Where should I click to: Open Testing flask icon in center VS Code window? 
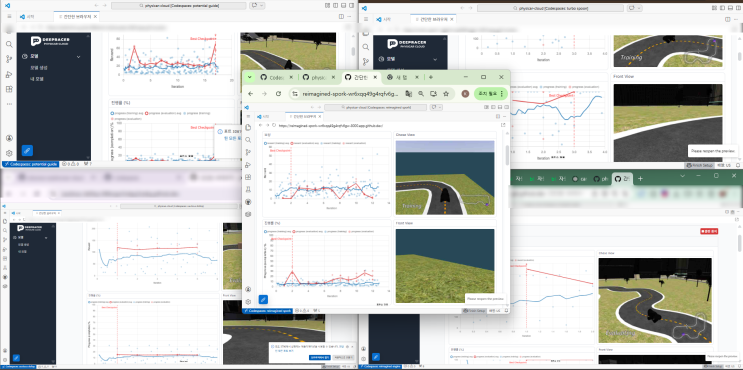[248, 190]
